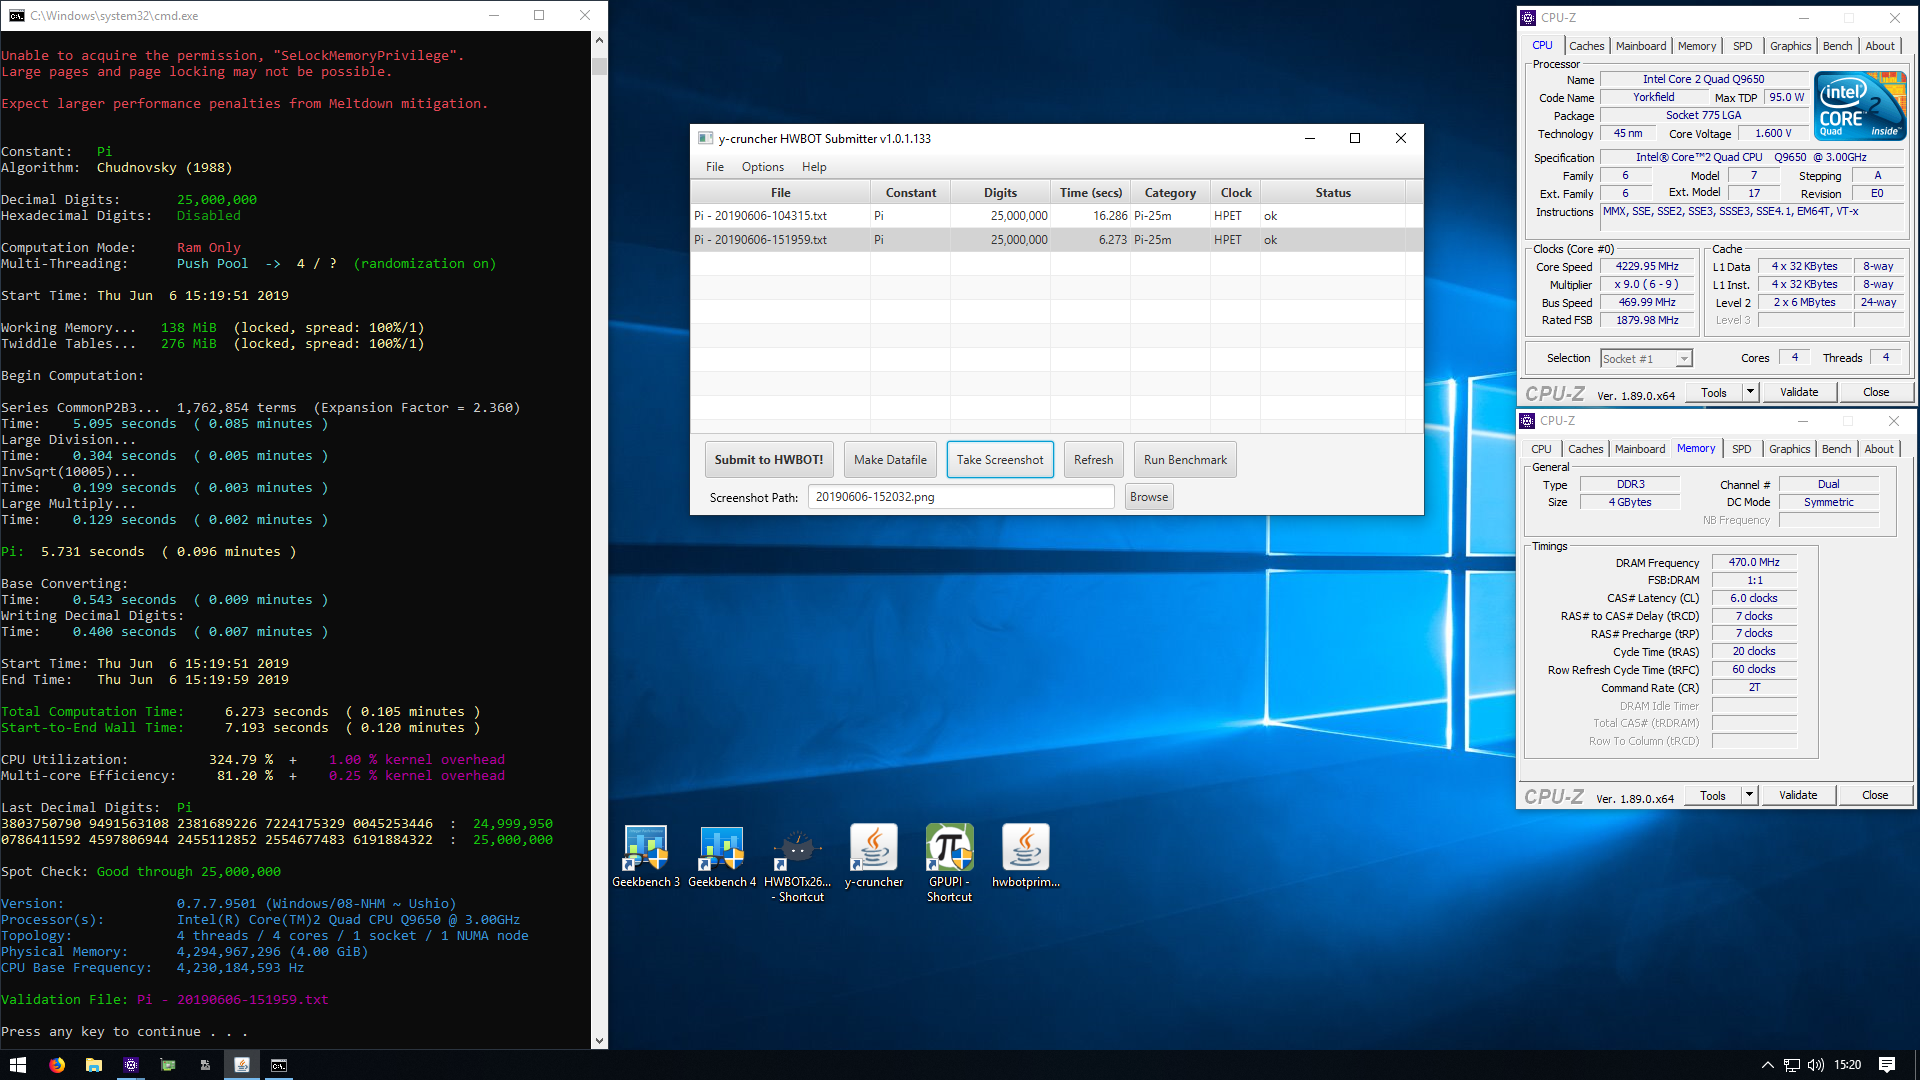Select the hwbotprime desktop icon
This screenshot has height=1080, width=1920.
pos(1026,856)
